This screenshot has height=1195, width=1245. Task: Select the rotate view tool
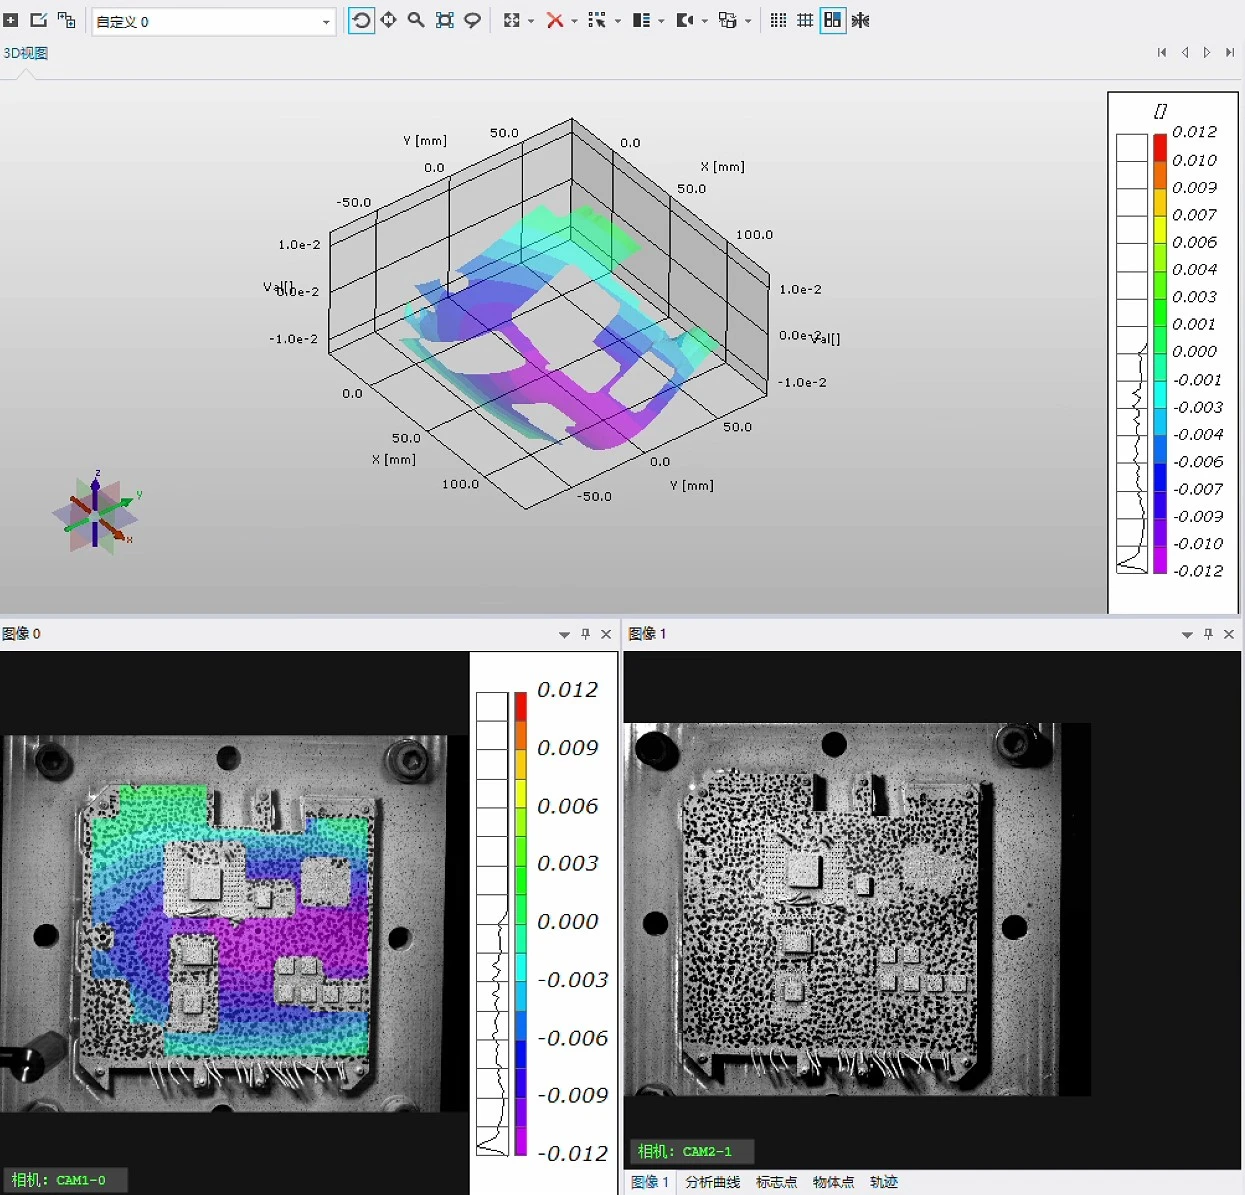pos(361,21)
